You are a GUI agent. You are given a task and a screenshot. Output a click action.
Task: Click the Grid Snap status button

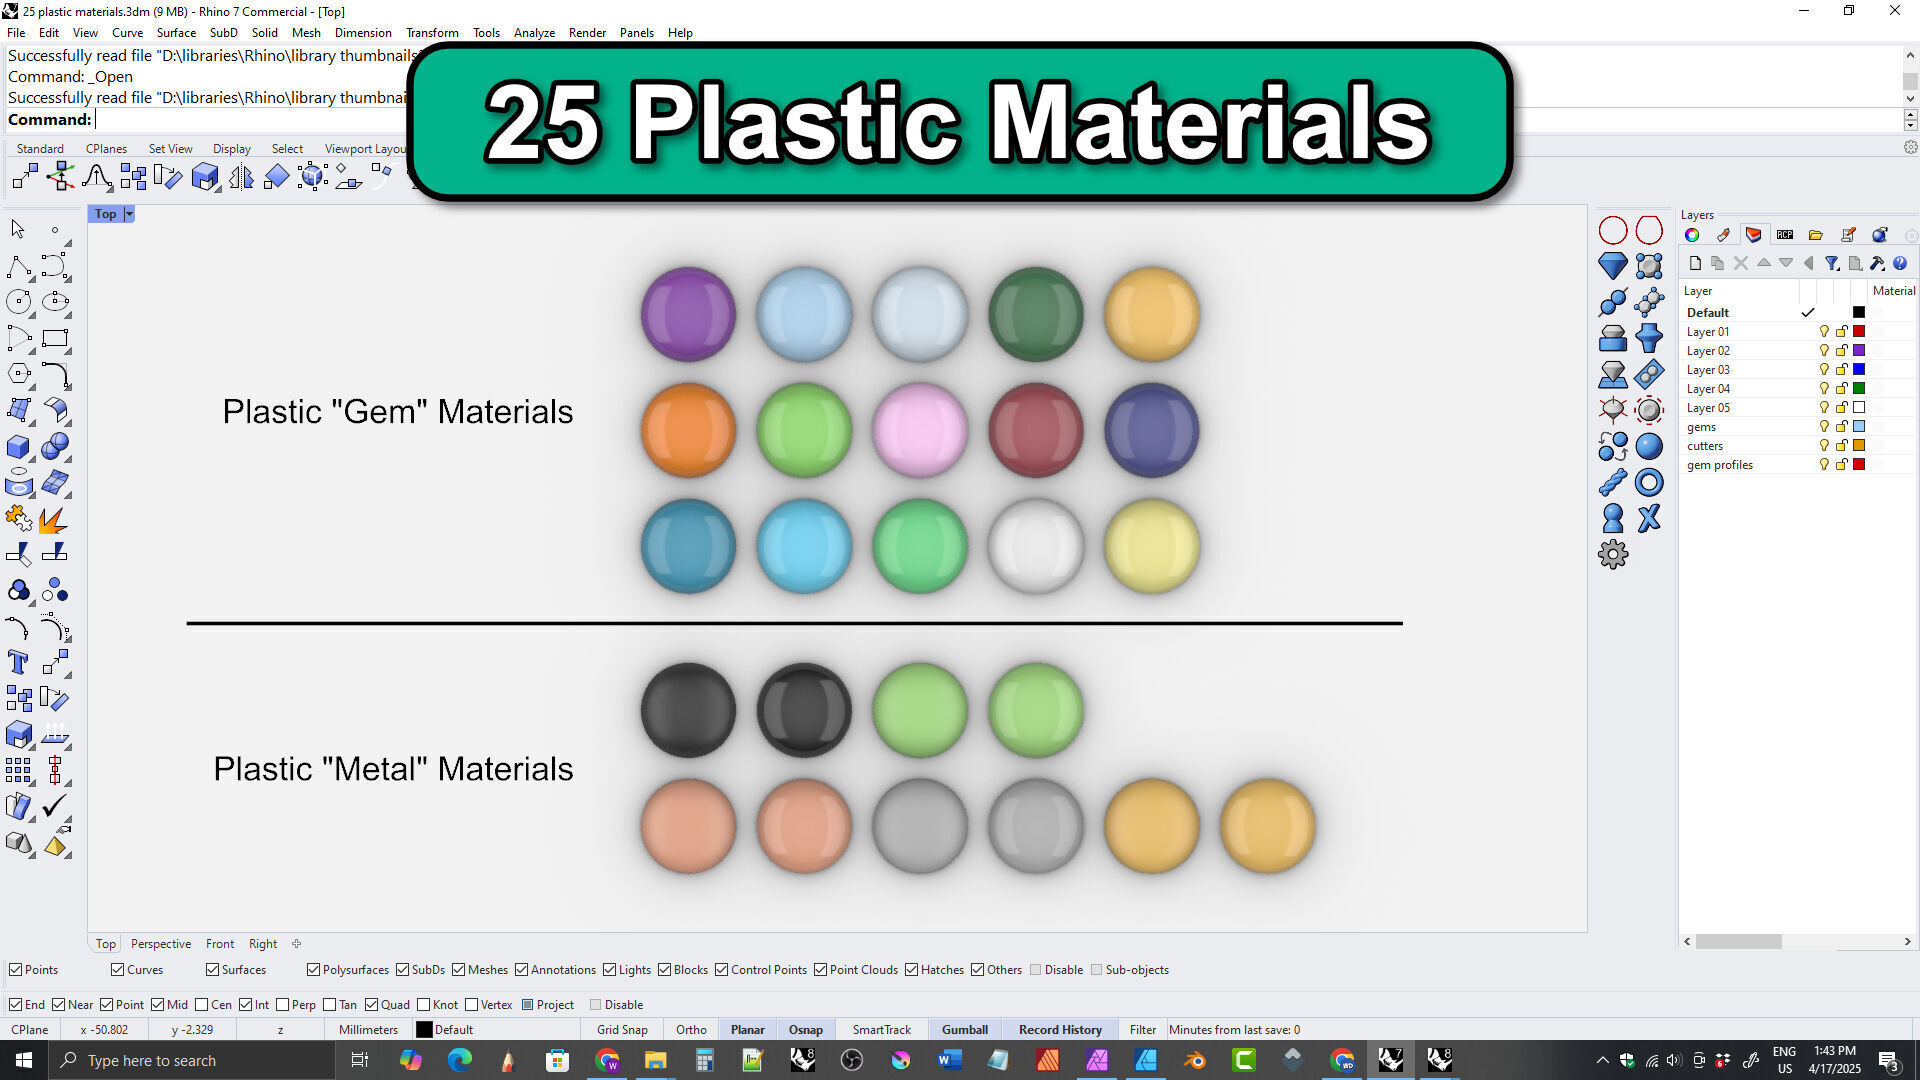[622, 1030]
